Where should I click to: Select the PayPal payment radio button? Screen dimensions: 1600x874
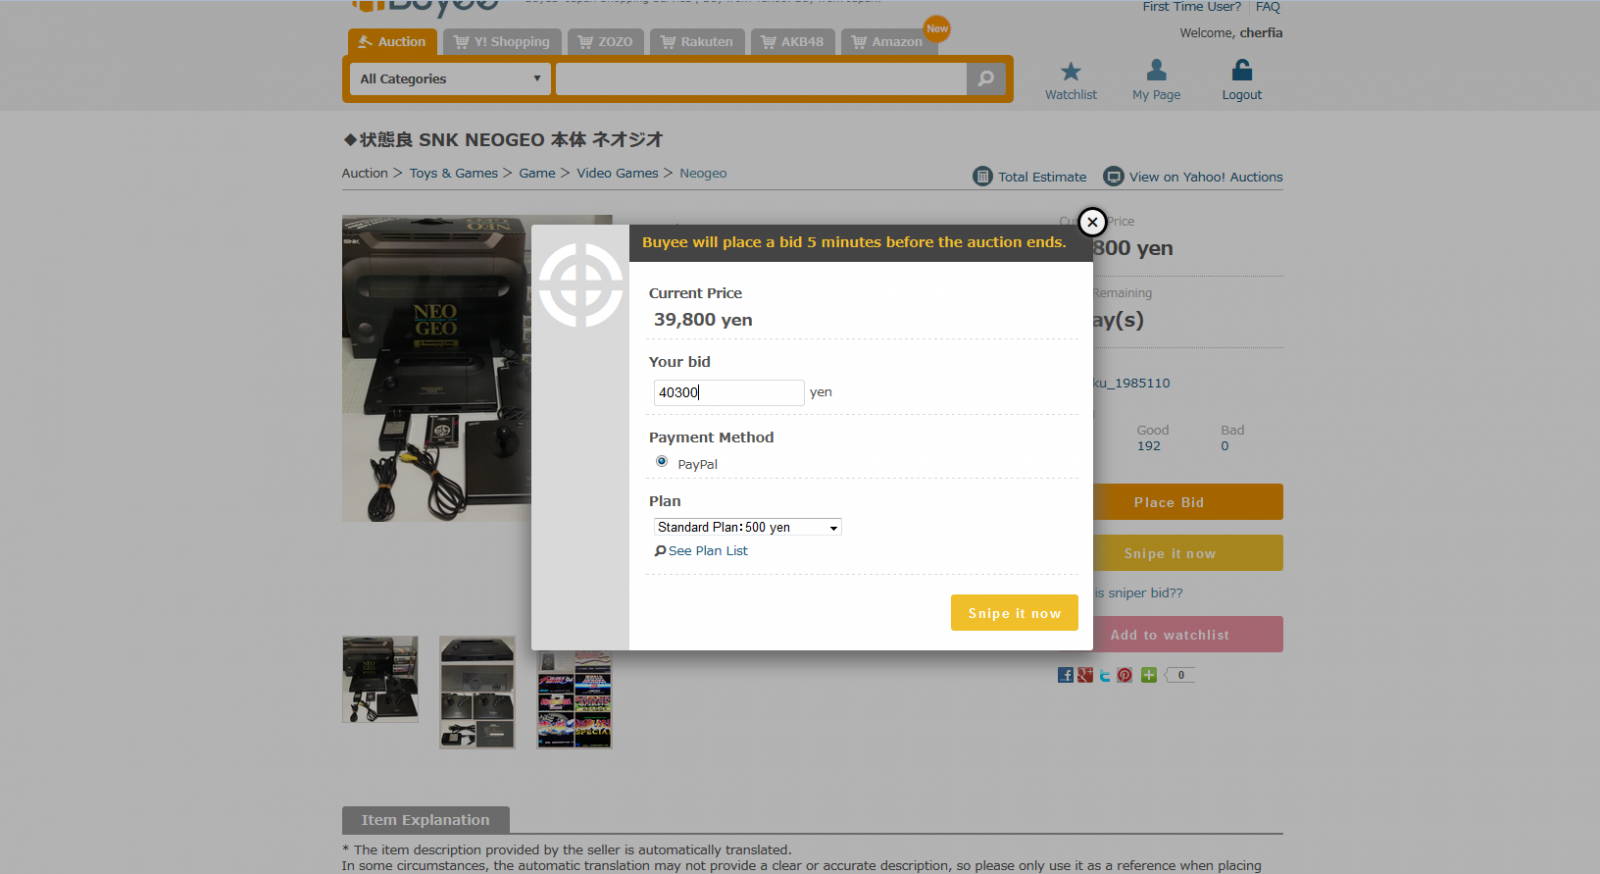pos(662,461)
